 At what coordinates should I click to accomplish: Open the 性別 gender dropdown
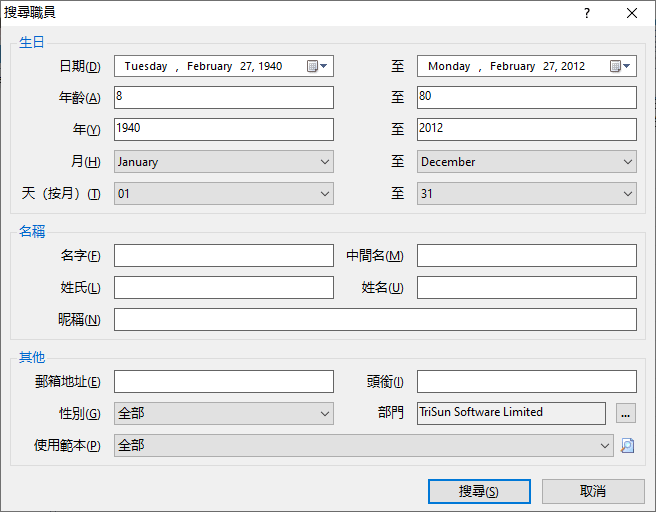[x=224, y=414]
